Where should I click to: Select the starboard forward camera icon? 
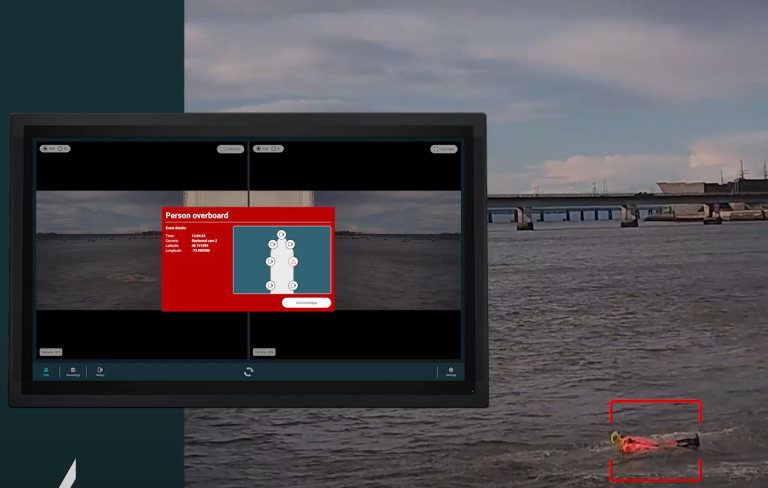coord(291,244)
